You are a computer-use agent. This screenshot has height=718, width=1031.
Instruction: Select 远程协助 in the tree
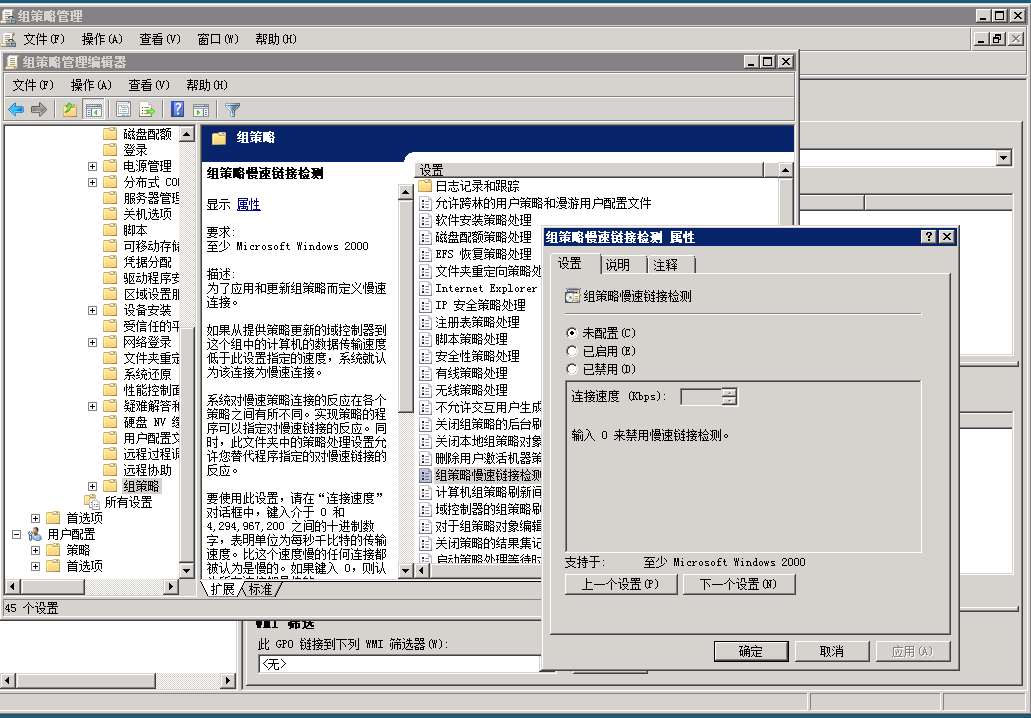click(147, 470)
